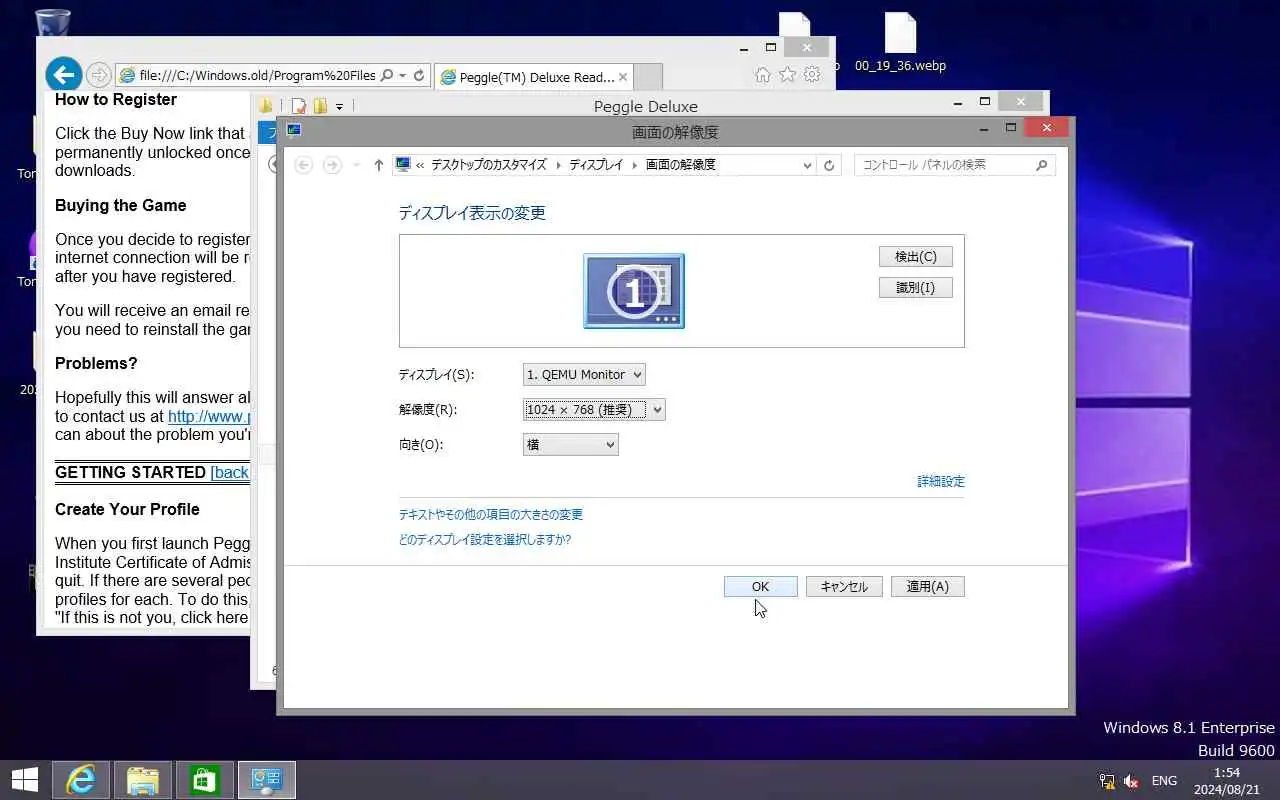Open recent locations dropdown in resolution window
This screenshot has width=1280, height=800.
(356, 165)
